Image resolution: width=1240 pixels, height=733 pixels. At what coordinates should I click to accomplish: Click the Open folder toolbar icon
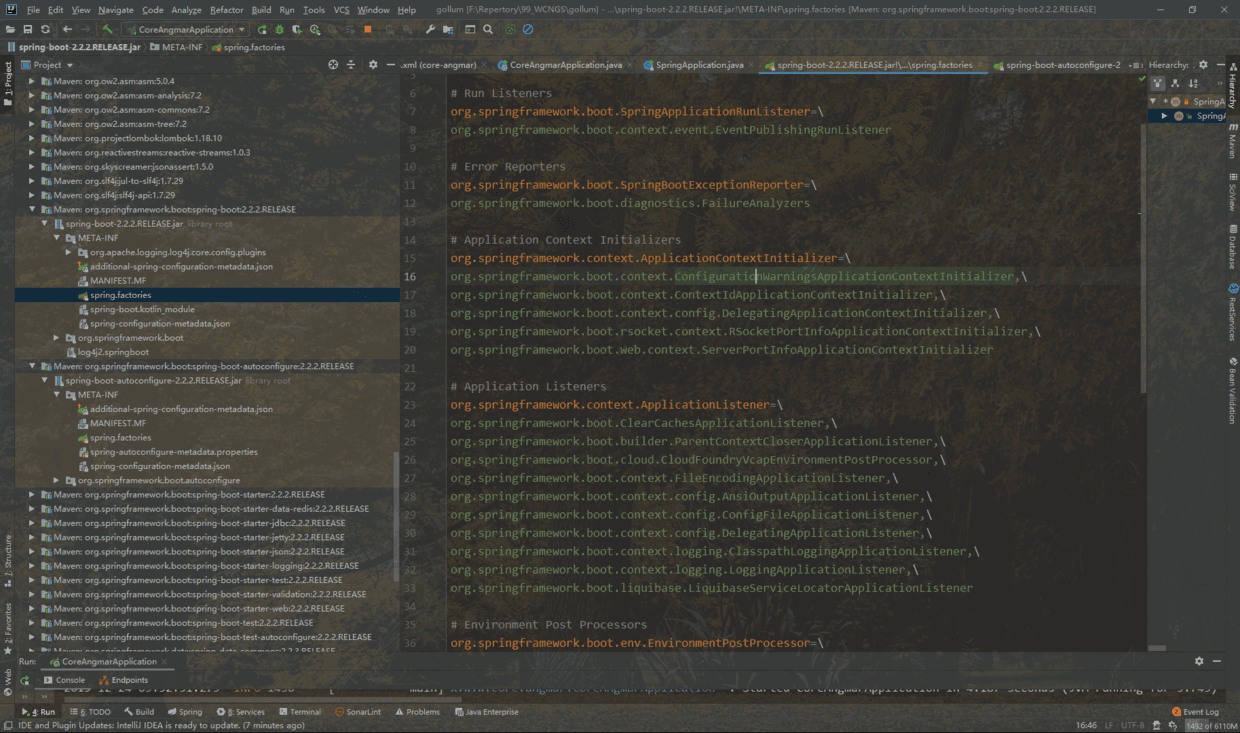11,29
